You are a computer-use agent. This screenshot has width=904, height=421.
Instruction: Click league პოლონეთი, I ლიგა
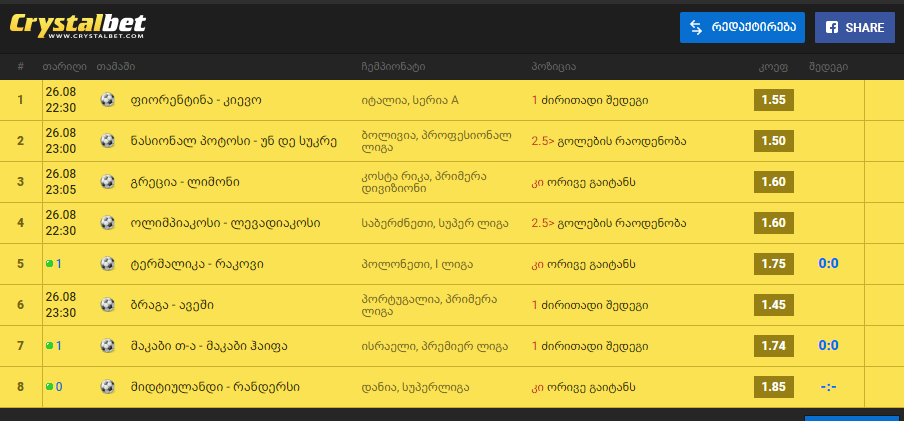tap(417, 264)
